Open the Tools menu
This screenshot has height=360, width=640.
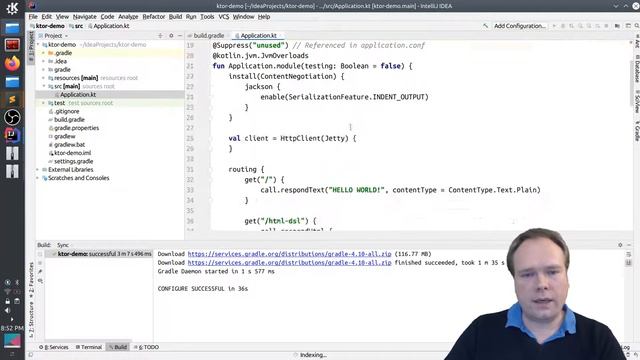pos(207,17)
